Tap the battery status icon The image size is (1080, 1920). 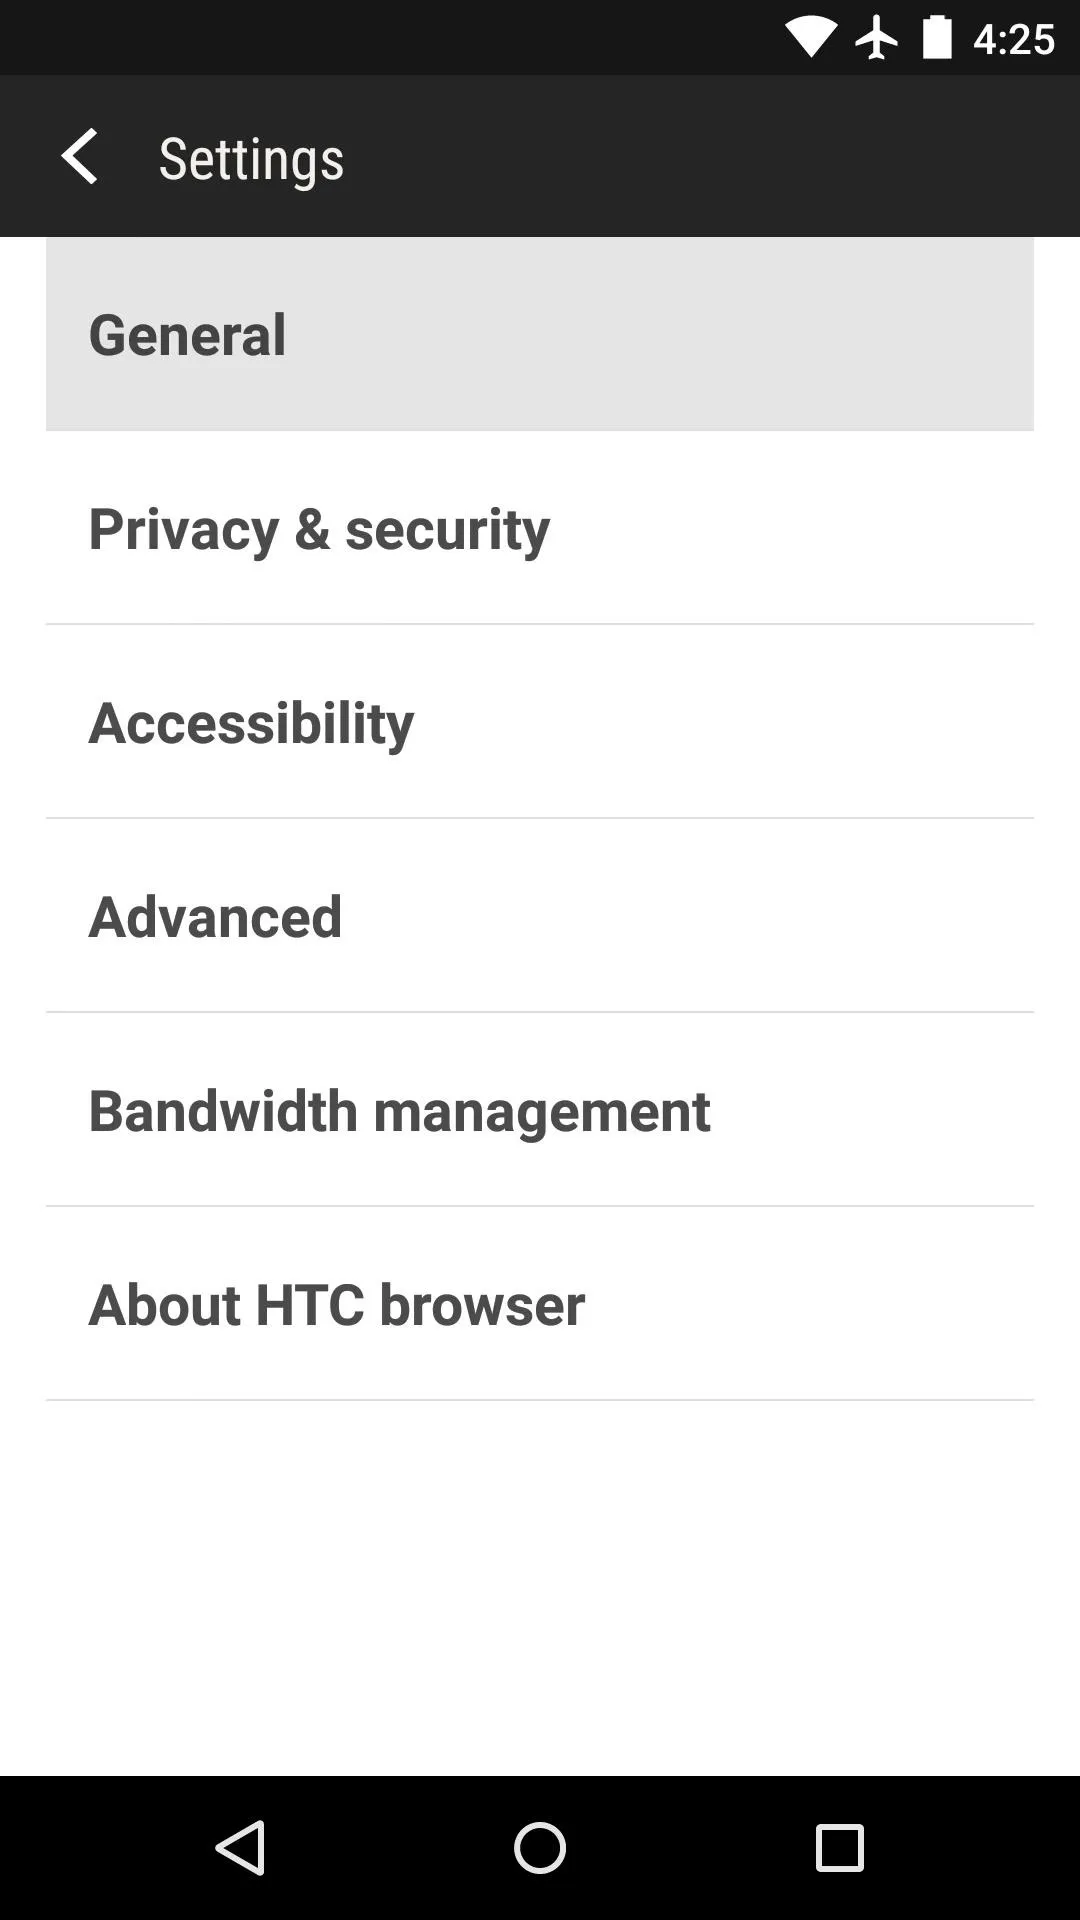(937, 38)
